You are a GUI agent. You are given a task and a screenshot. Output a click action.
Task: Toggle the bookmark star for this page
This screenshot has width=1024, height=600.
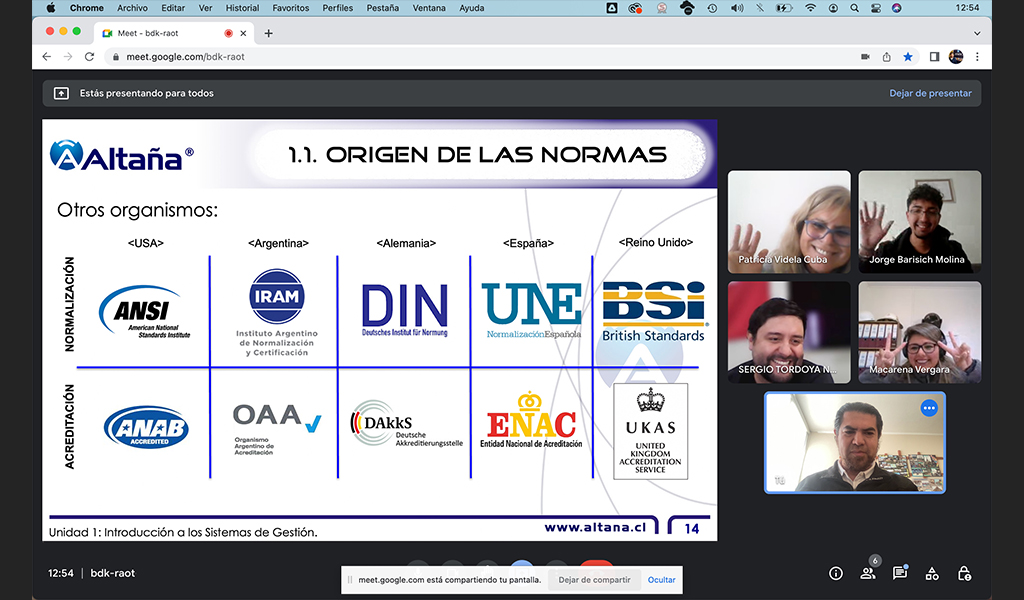[908, 57]
